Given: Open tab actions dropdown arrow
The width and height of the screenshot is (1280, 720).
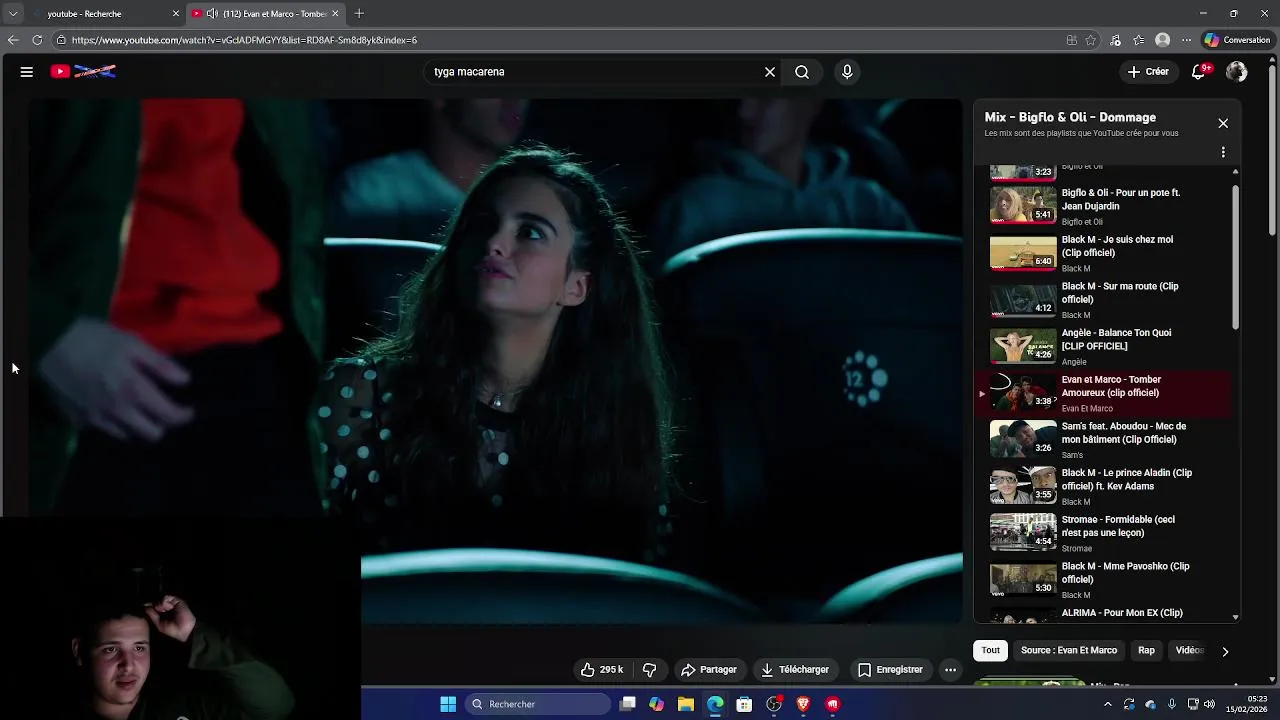Looking at the screenshot, I should [13, 14].
